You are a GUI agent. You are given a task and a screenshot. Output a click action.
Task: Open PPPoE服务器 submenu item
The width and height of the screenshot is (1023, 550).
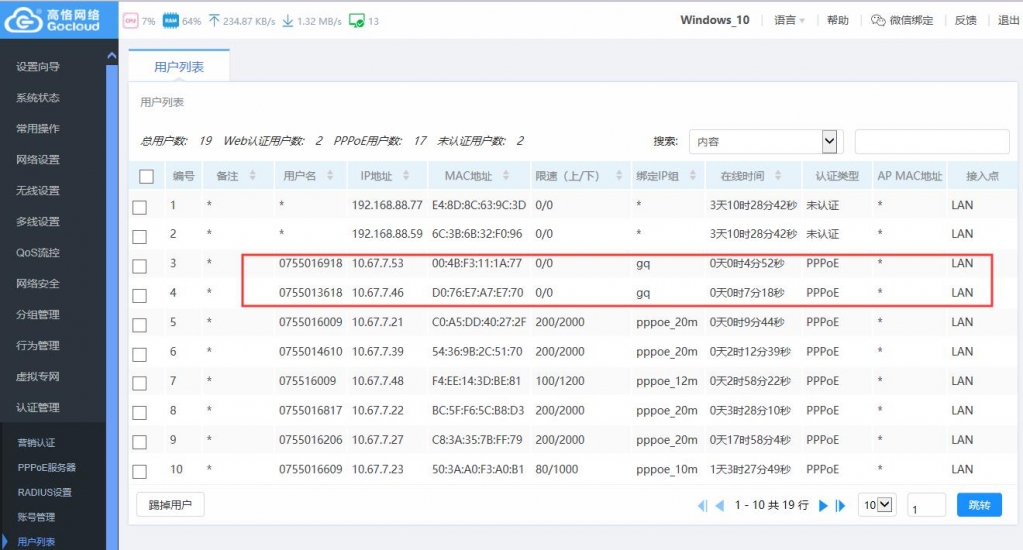coord(46,468)
